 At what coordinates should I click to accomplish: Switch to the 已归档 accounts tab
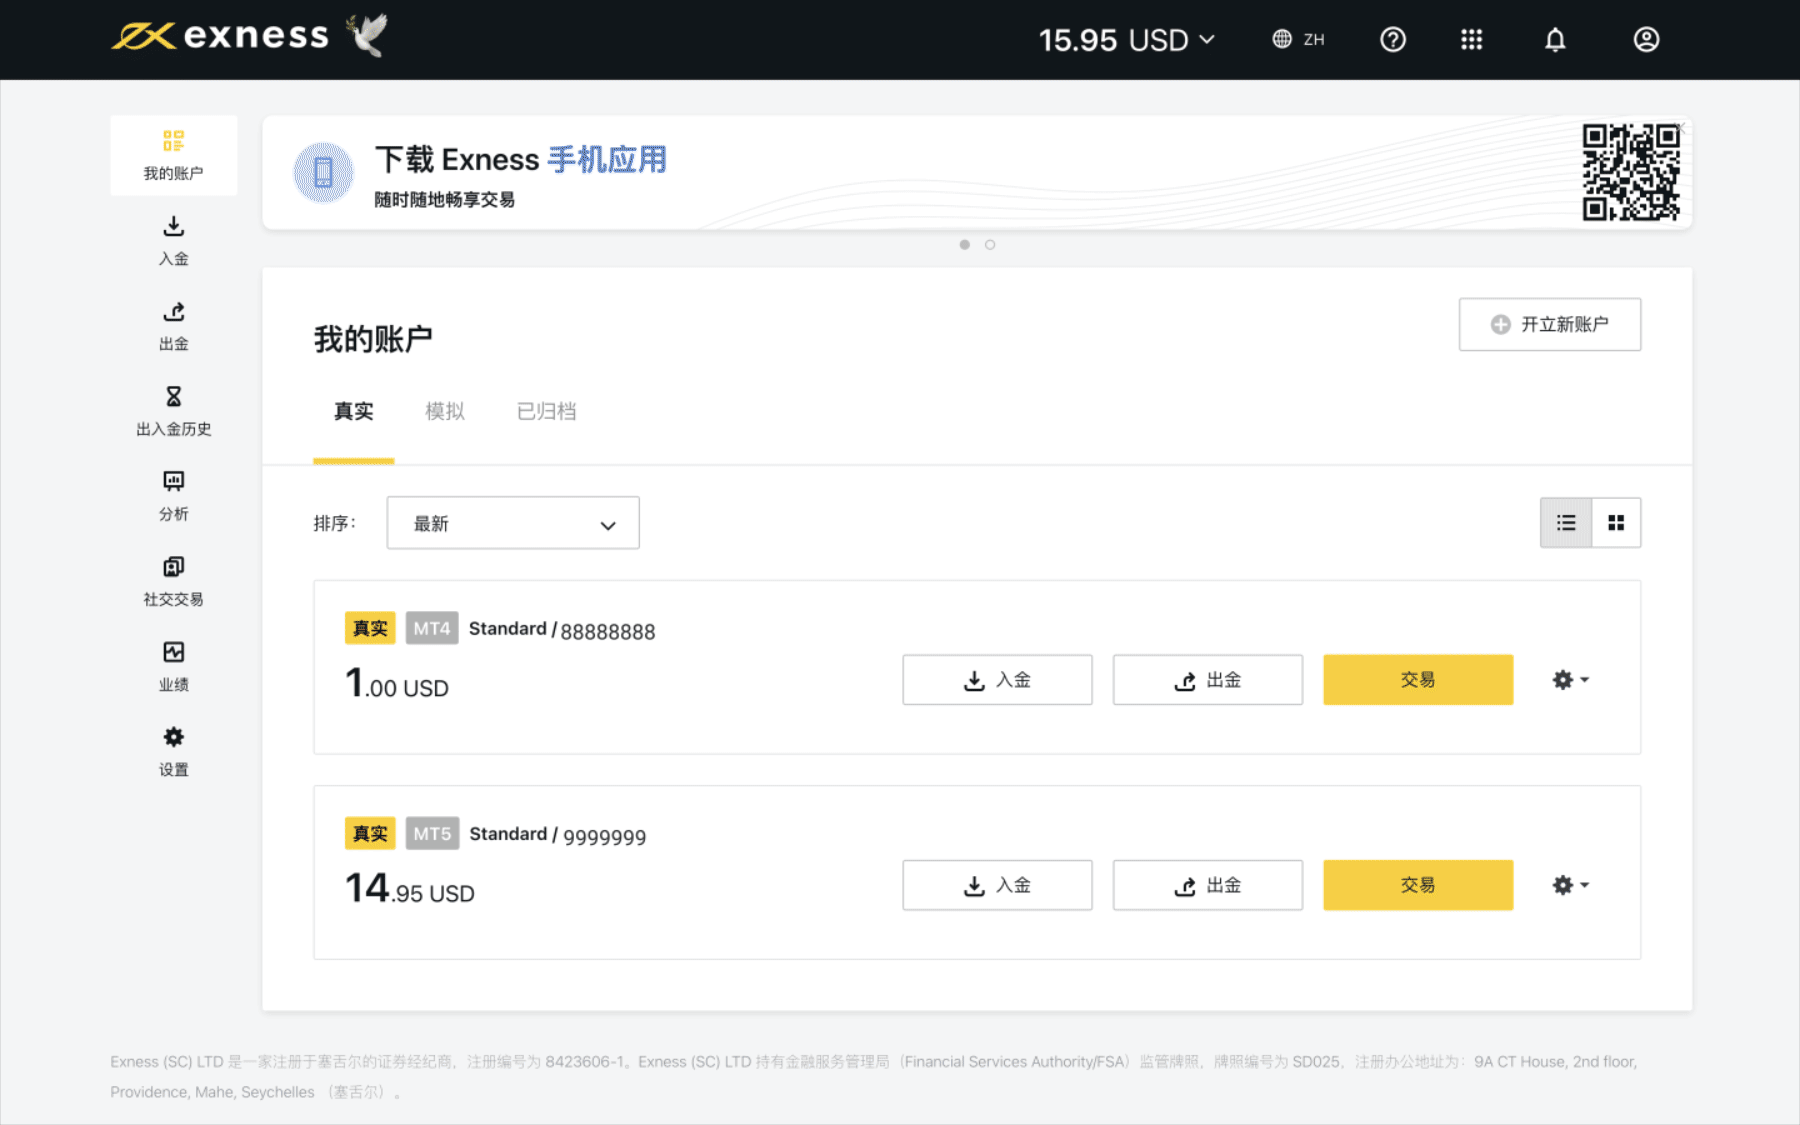[546, 411]
